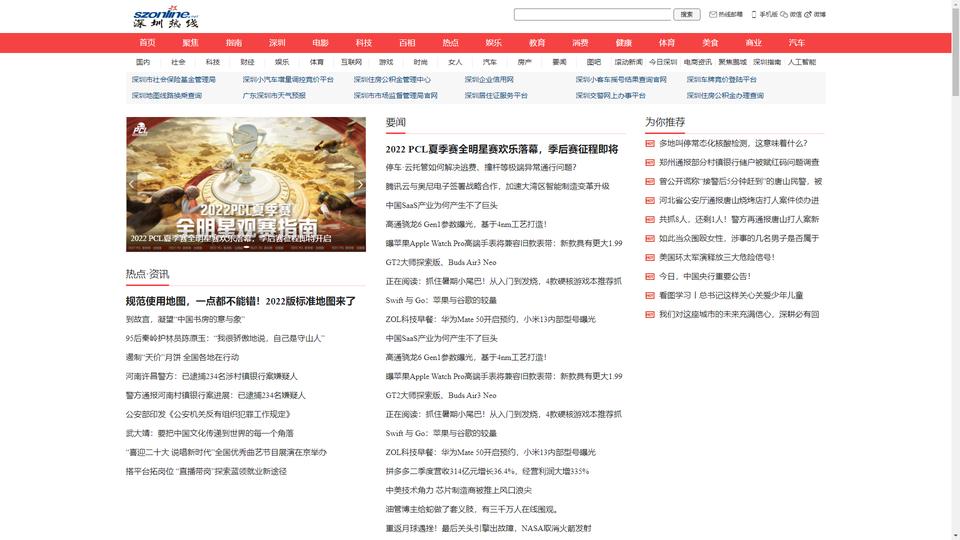Image resolution: width=960 pixels, height=540 pixels.
Task: Open the 深圳企业信用网 link
Action: click(489, 80)
